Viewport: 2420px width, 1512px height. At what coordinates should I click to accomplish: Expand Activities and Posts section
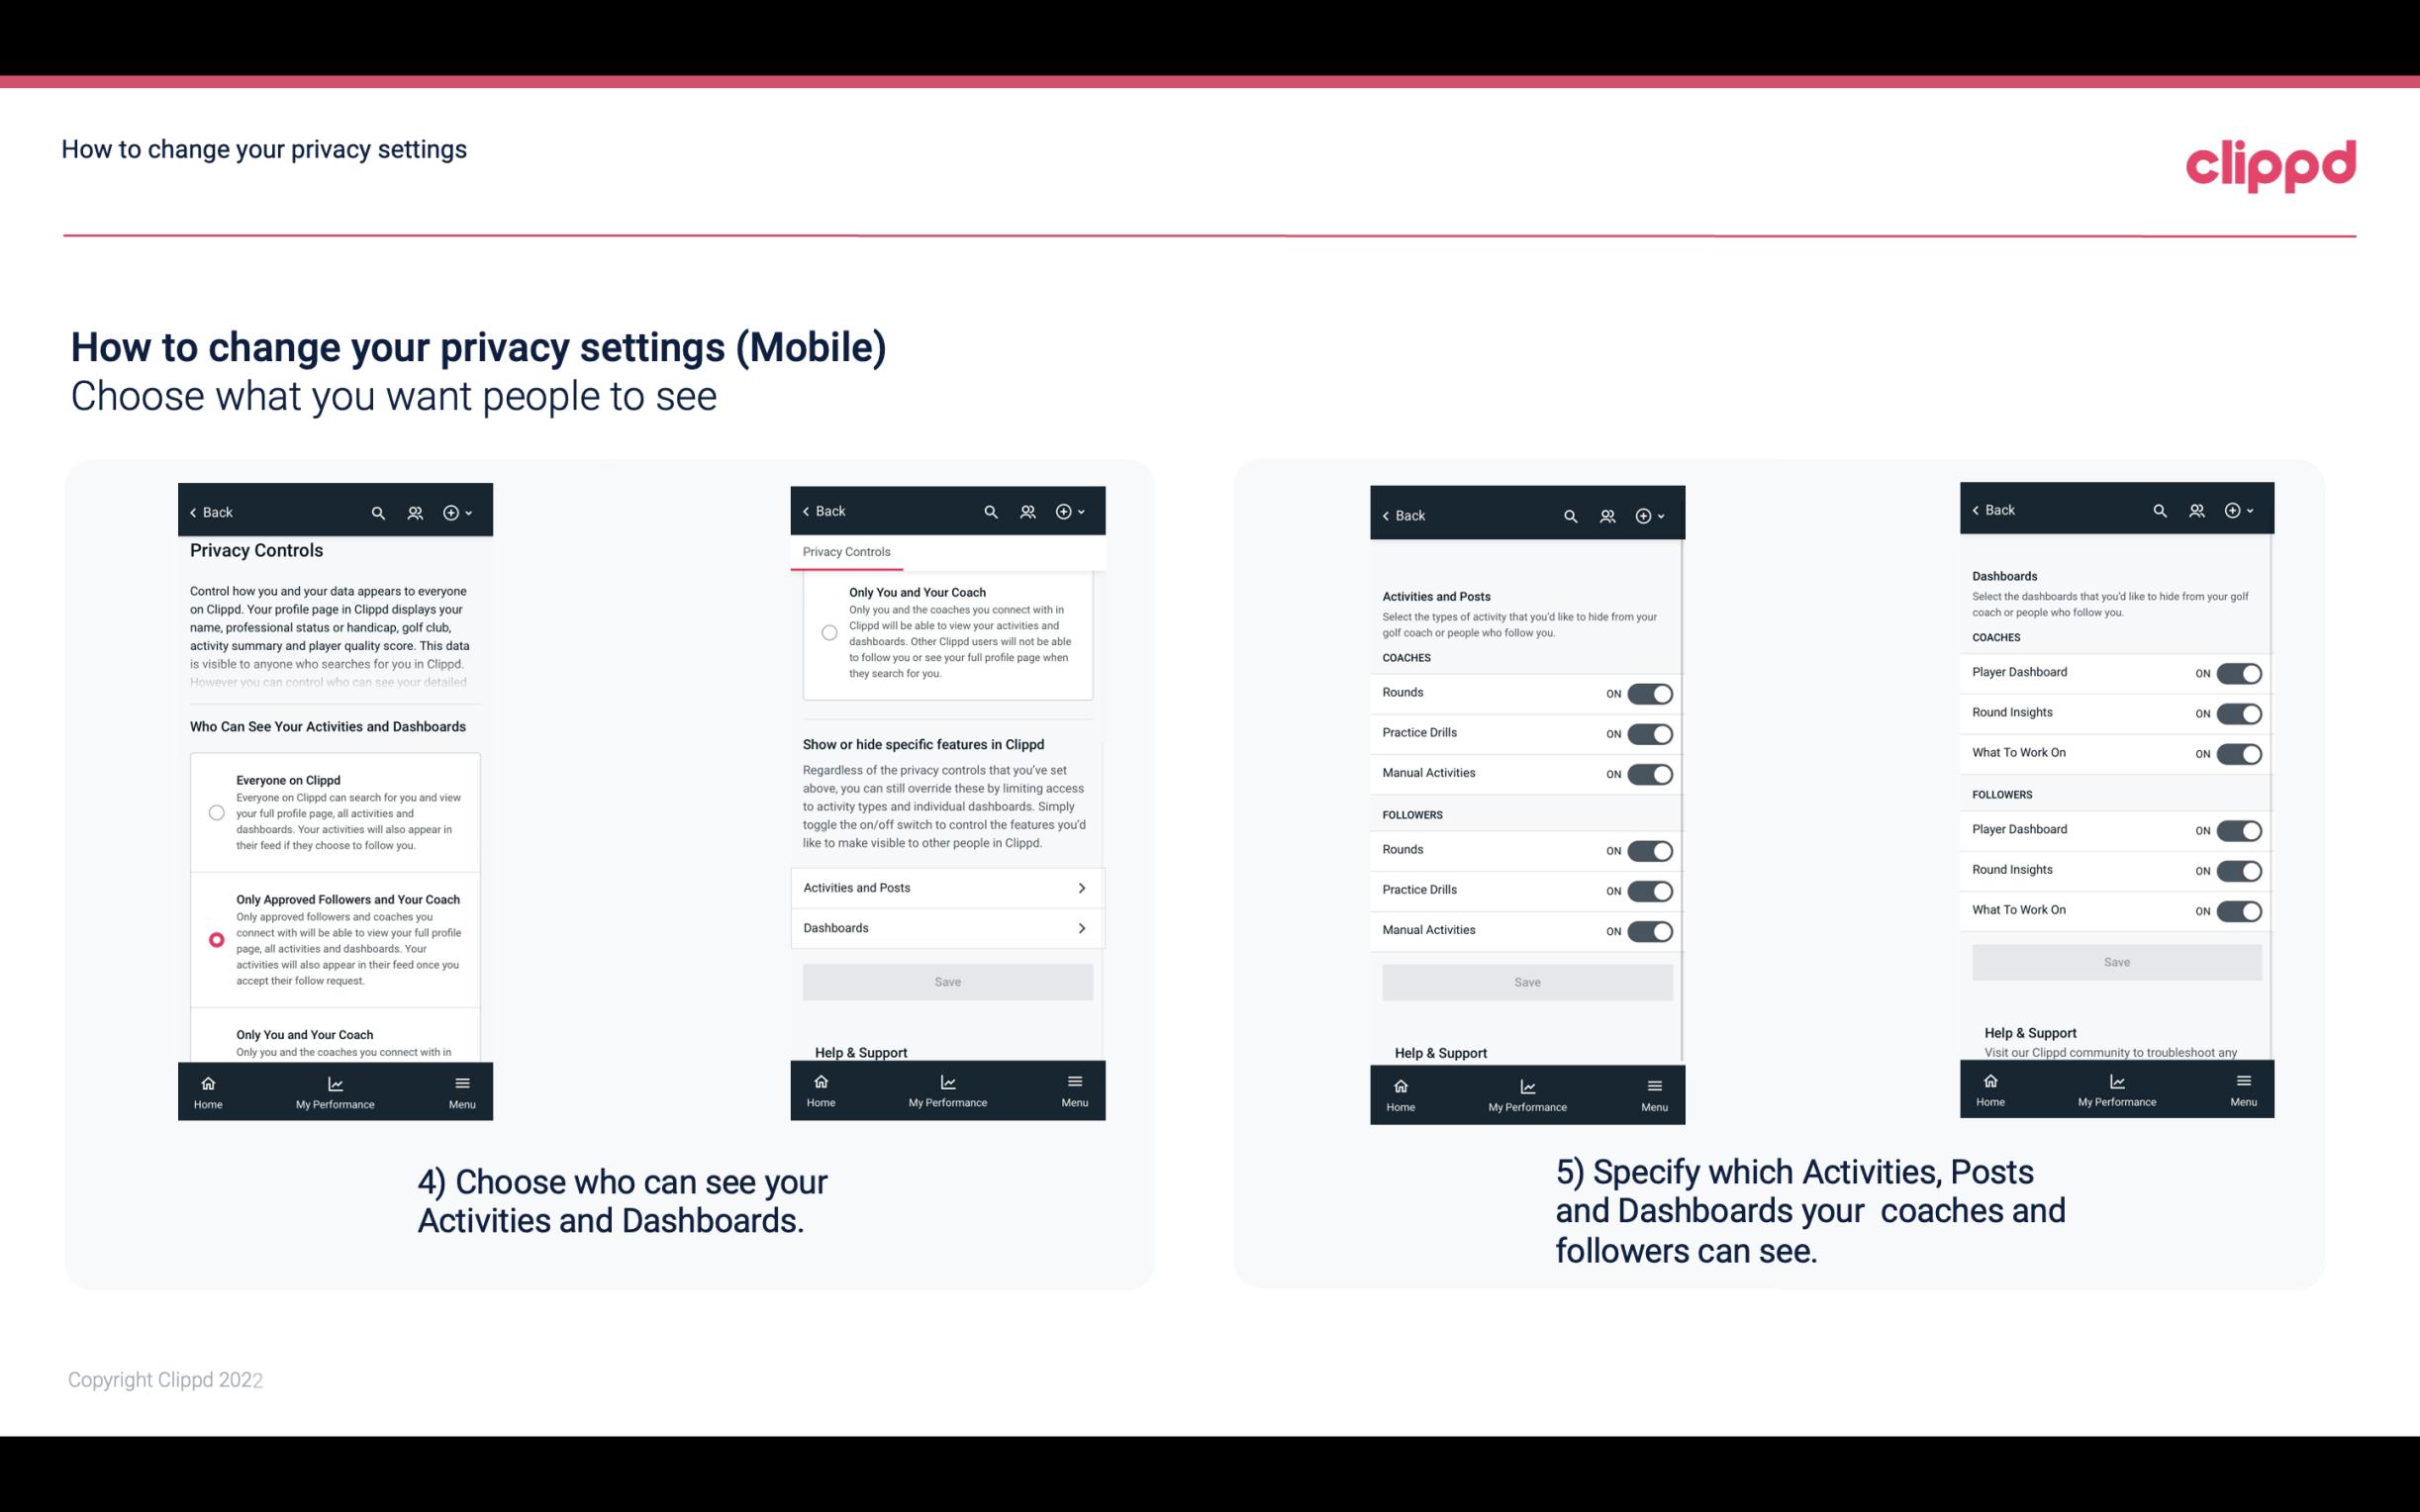946,887
